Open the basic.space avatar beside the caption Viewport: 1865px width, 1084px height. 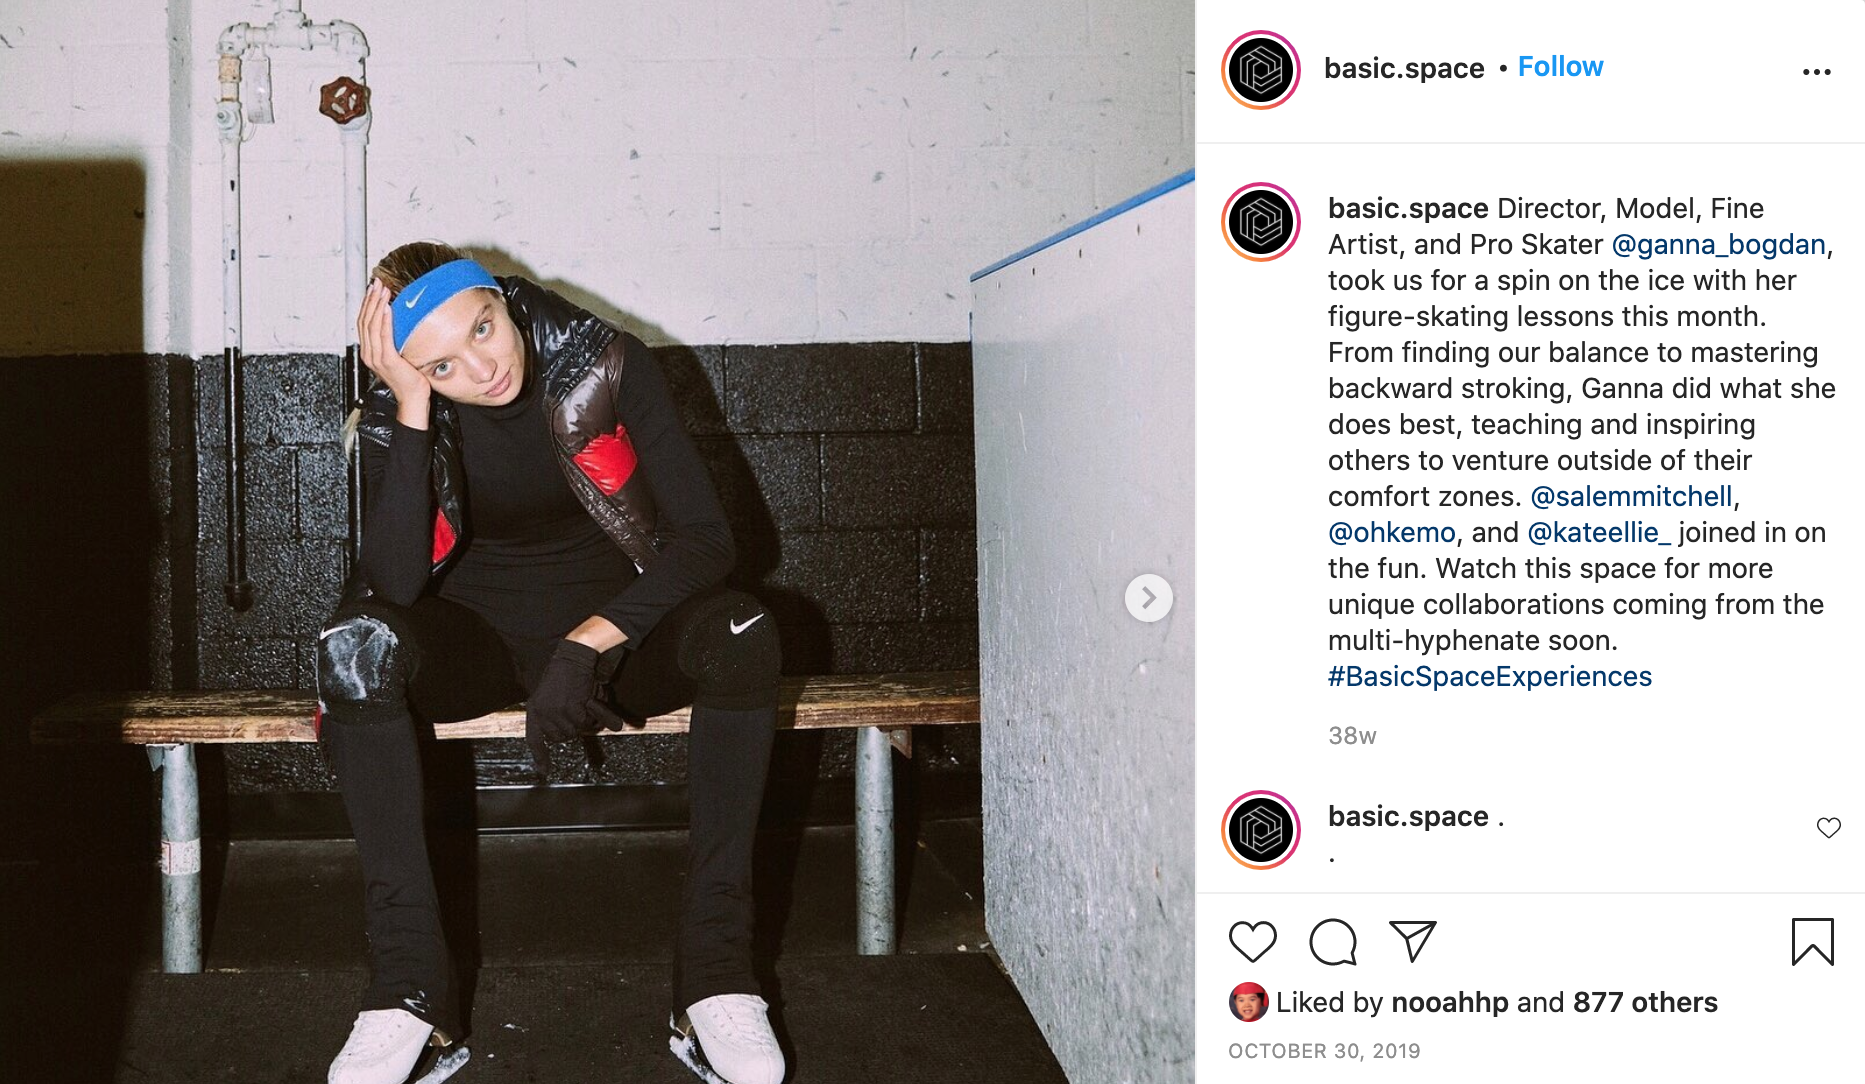coord(1260,222)
